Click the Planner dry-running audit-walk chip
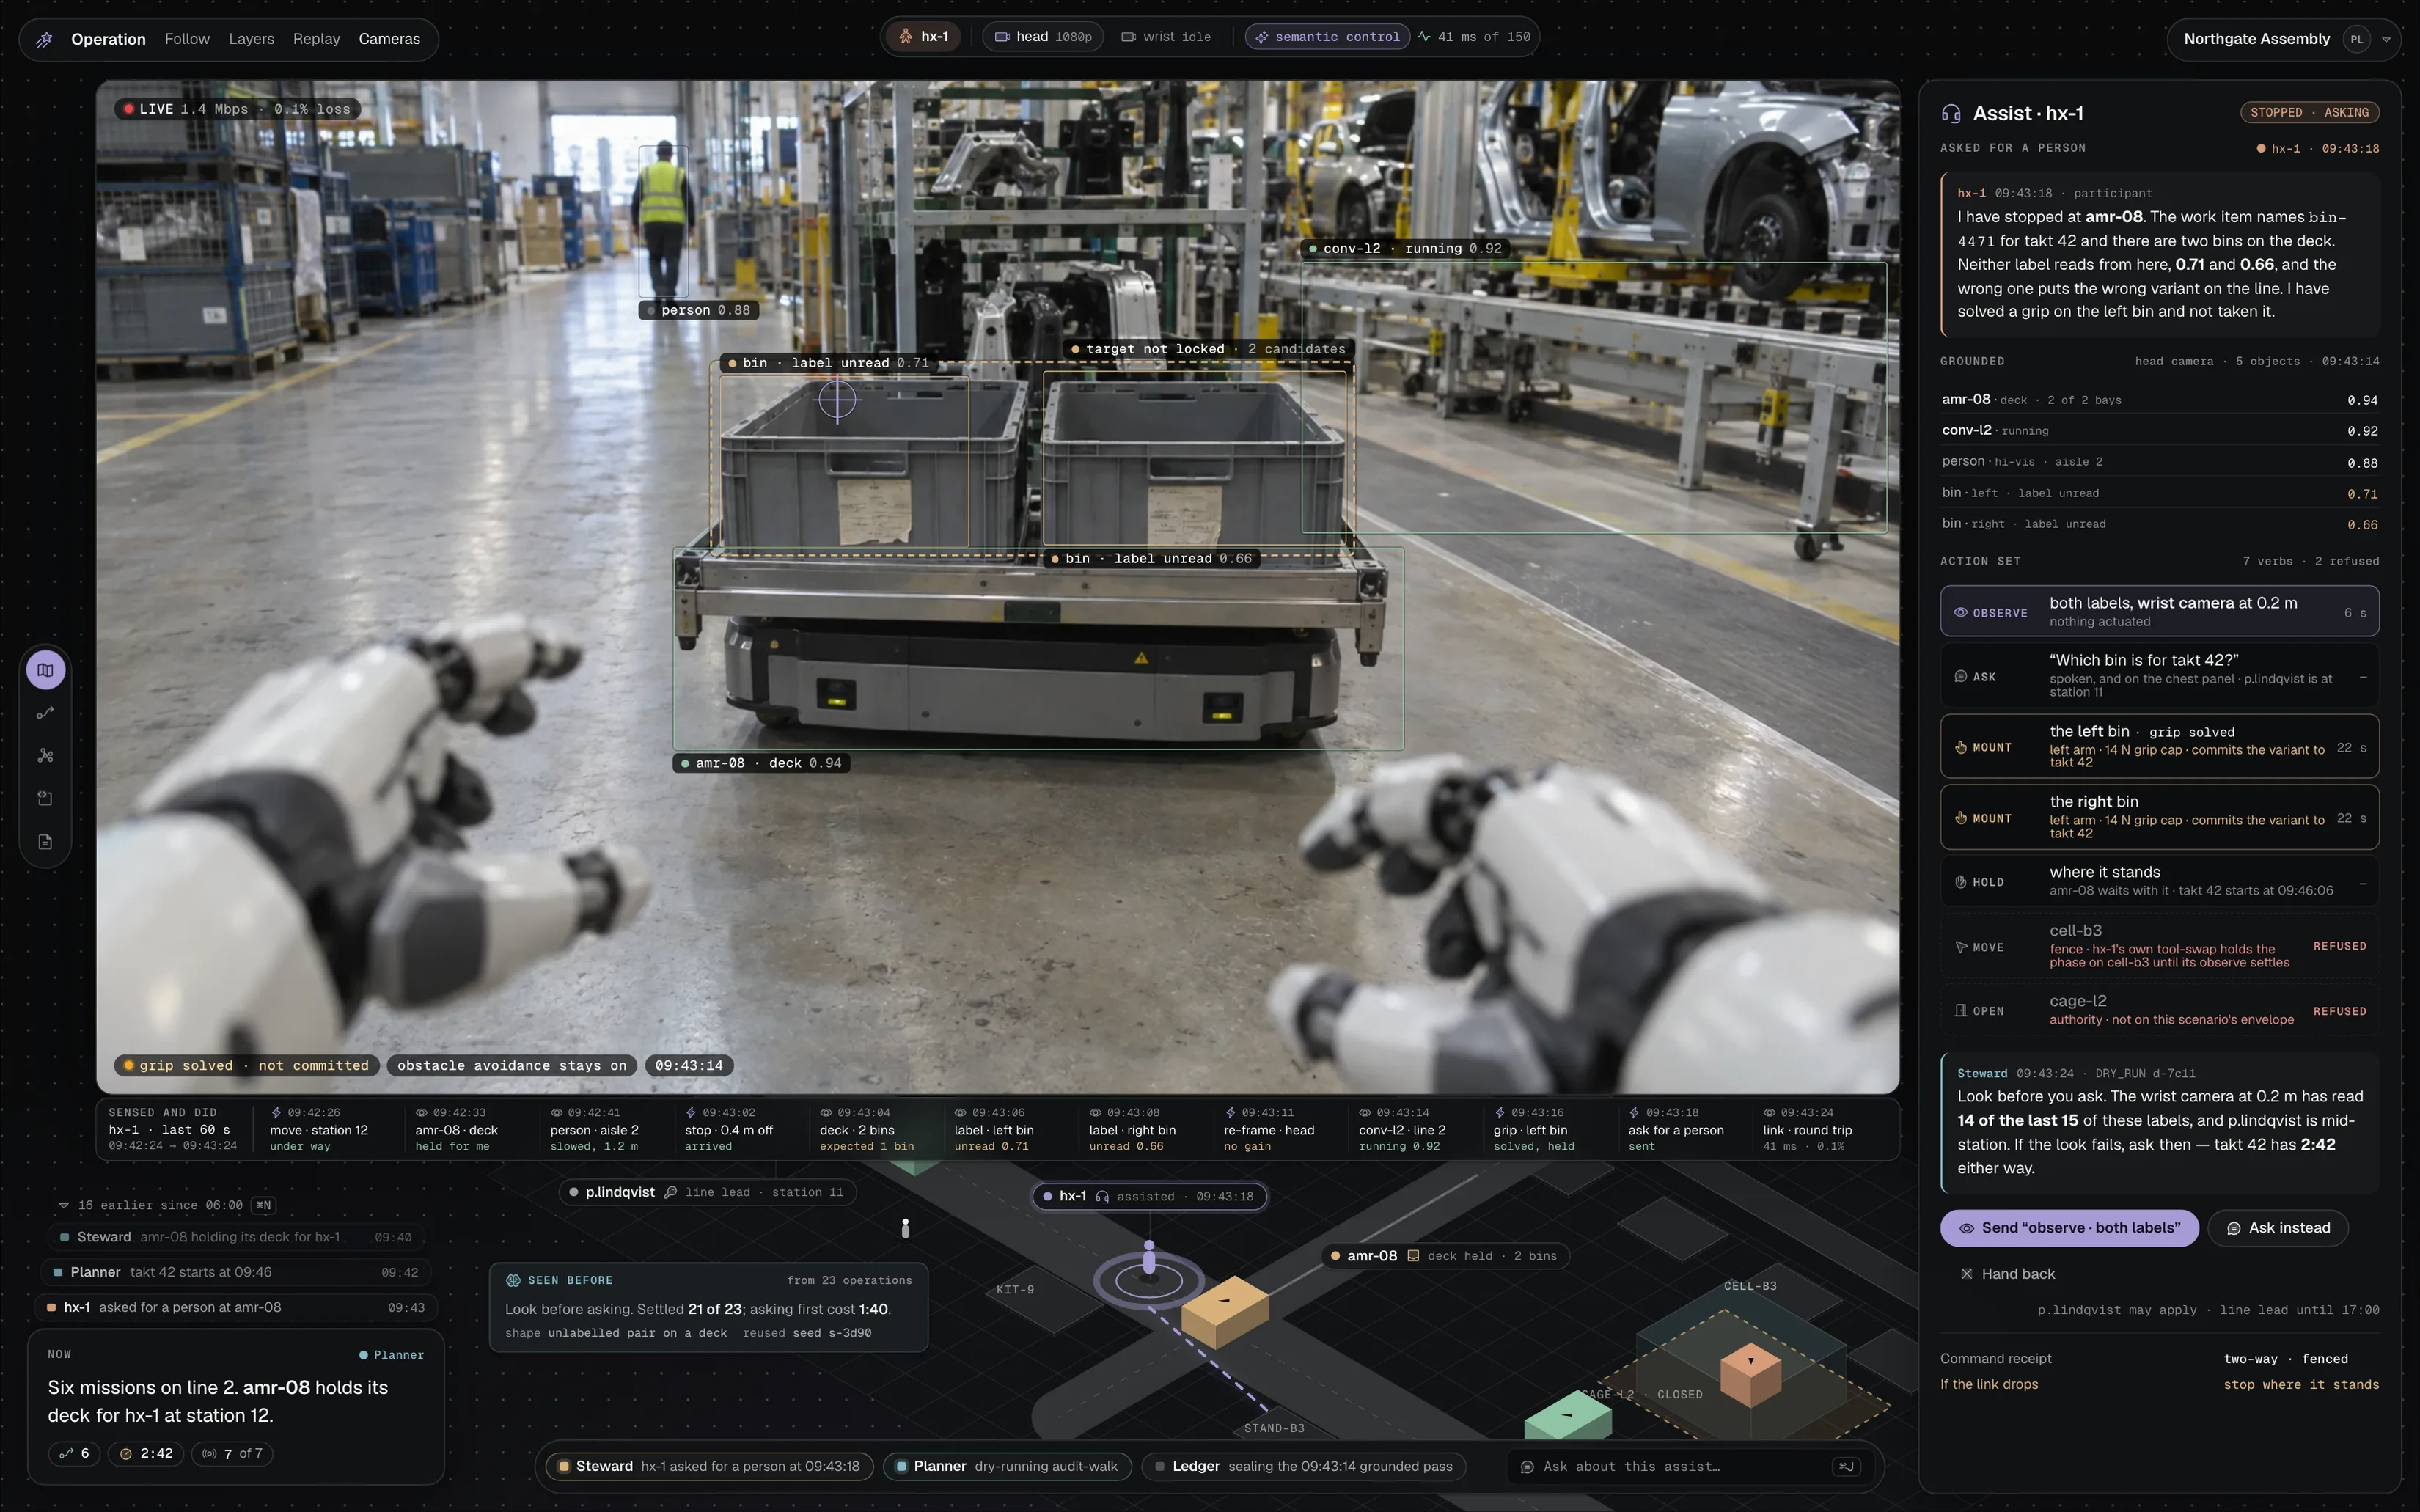The image size is (2420, 1512). pyautogui.click(x=1007, y=1466)
